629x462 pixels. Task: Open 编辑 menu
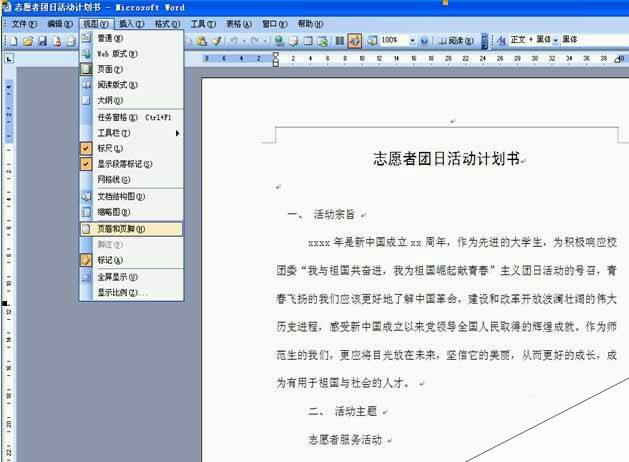click(60, 24)
